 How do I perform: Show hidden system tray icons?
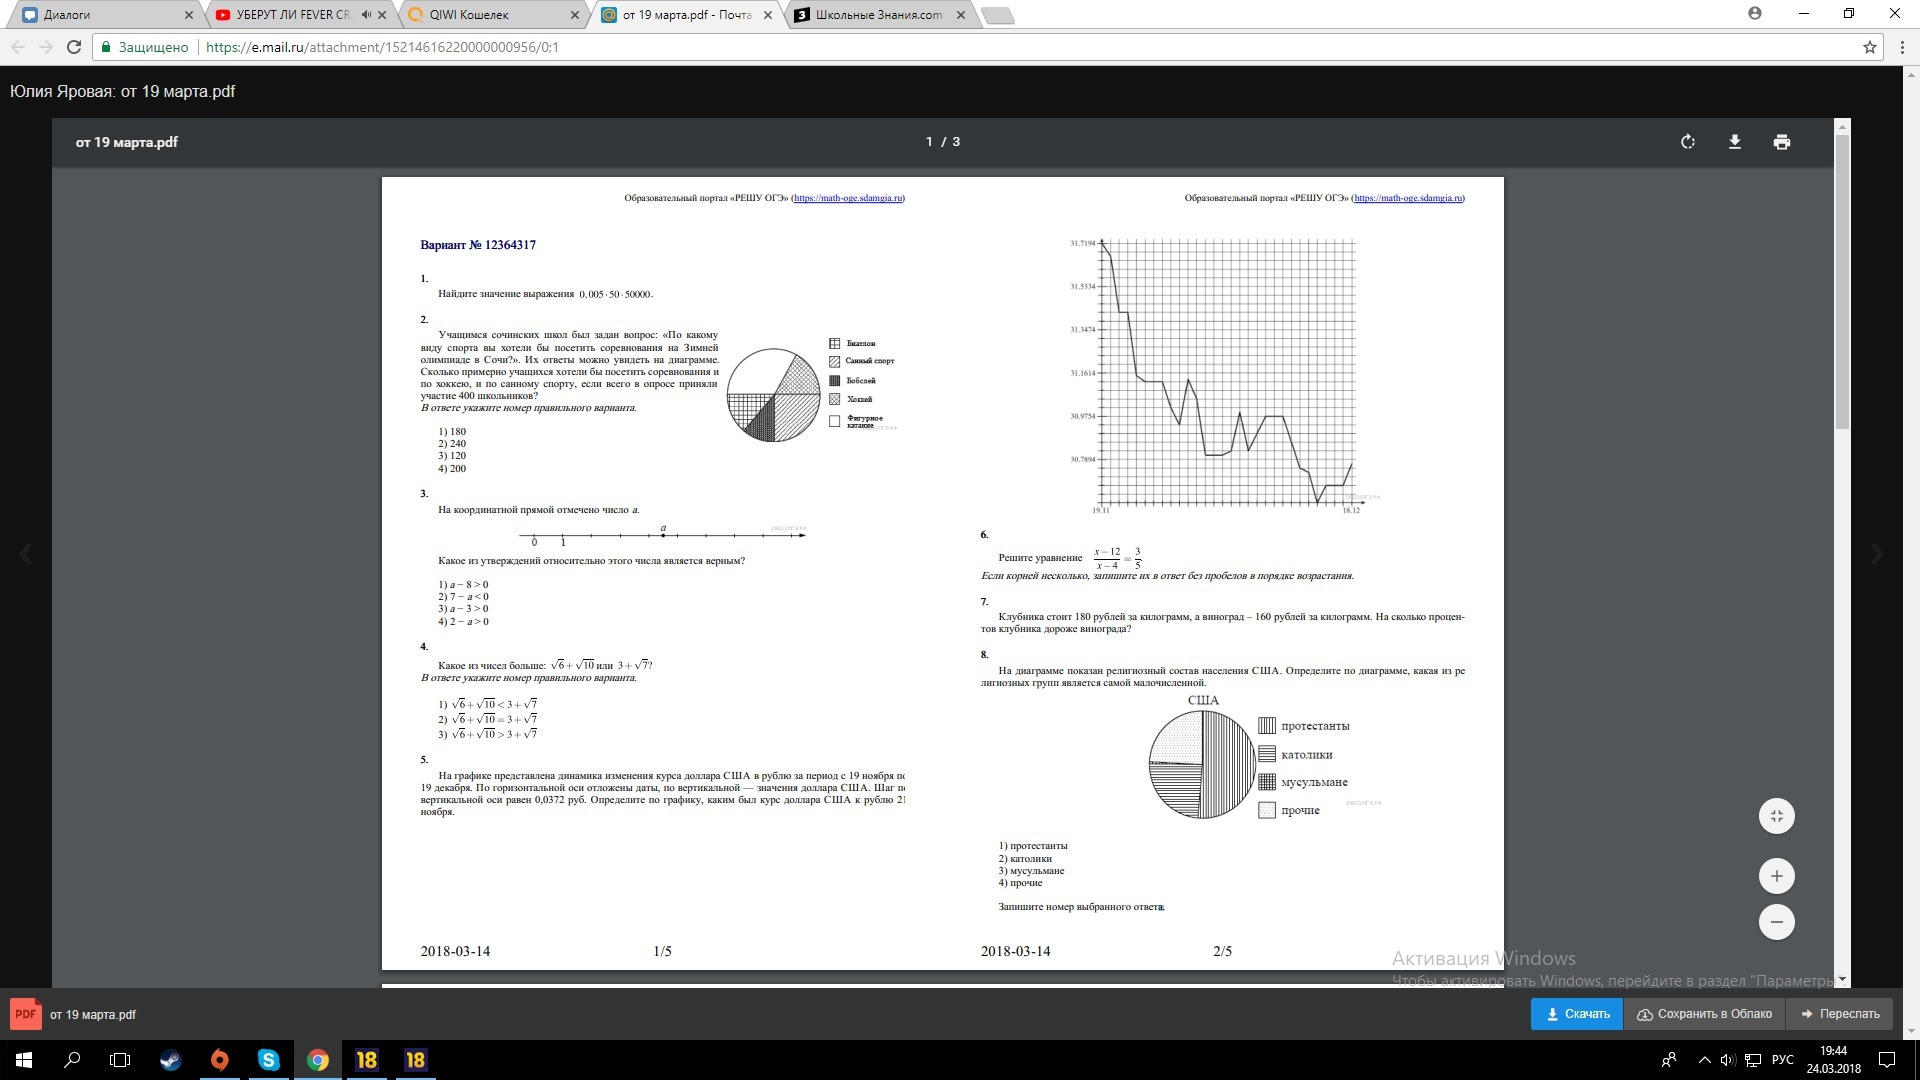[x=1704, y=1060]
